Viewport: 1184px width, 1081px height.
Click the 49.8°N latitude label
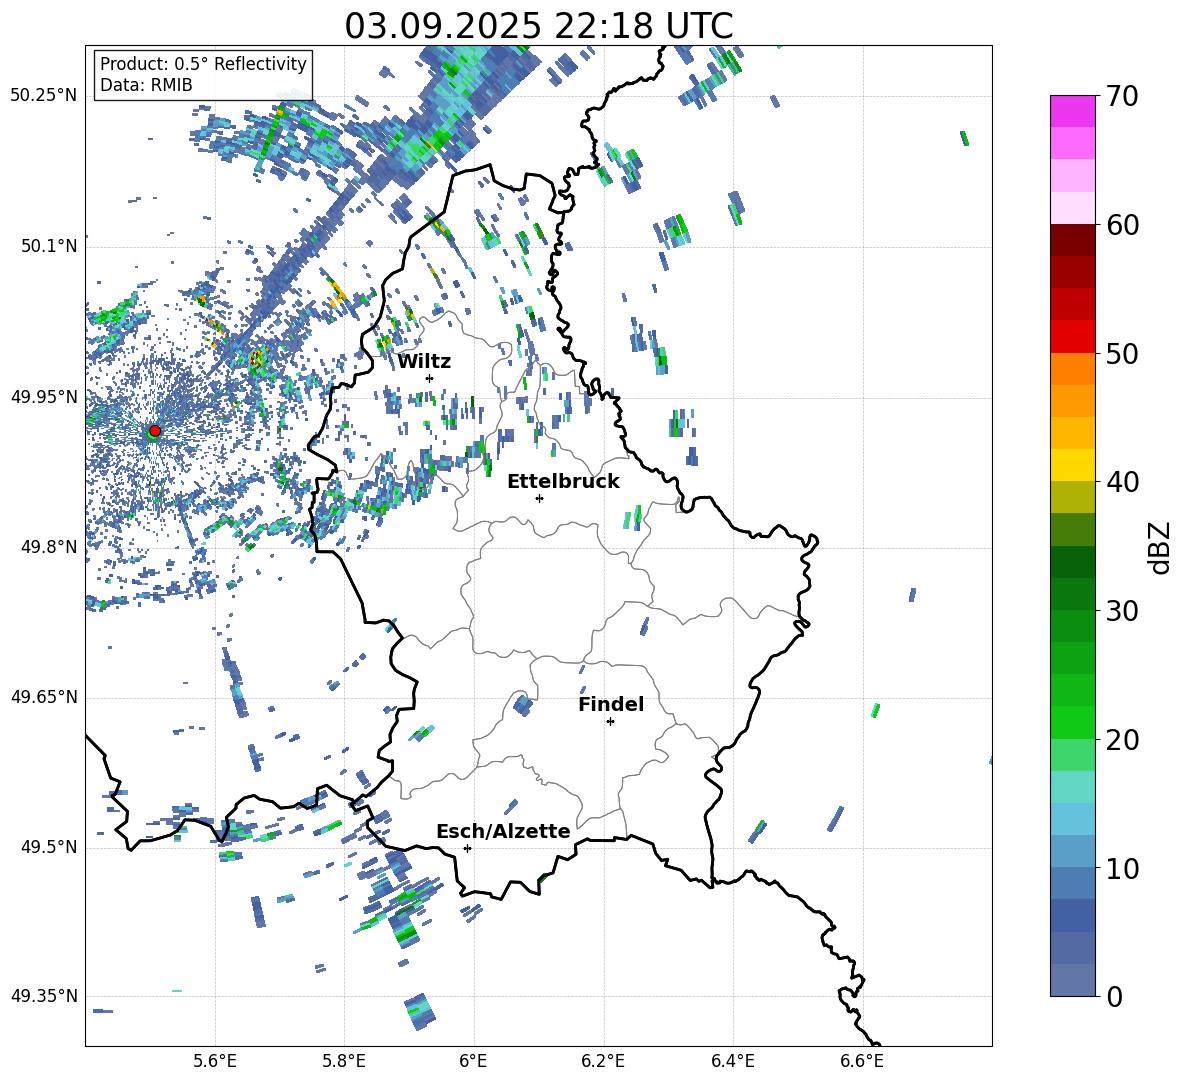tap(49, 547)
